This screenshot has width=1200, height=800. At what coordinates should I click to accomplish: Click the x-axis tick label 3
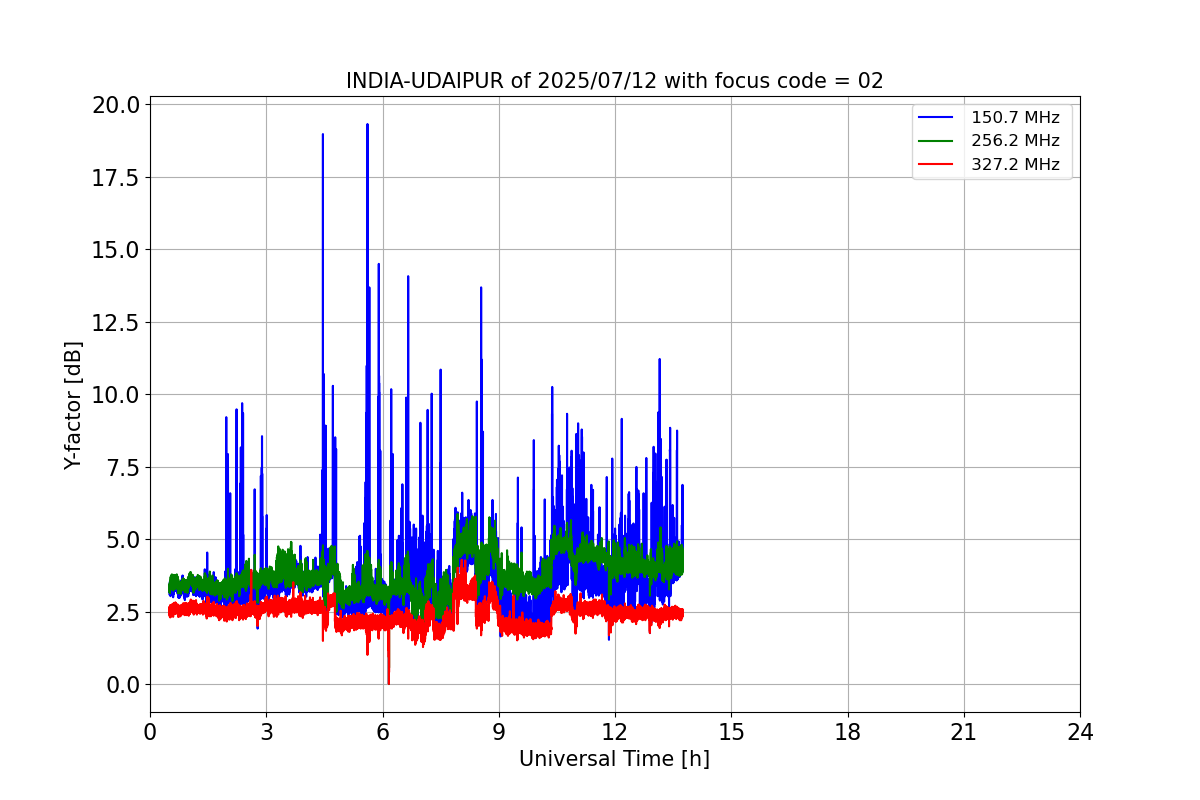coord(266,732)
